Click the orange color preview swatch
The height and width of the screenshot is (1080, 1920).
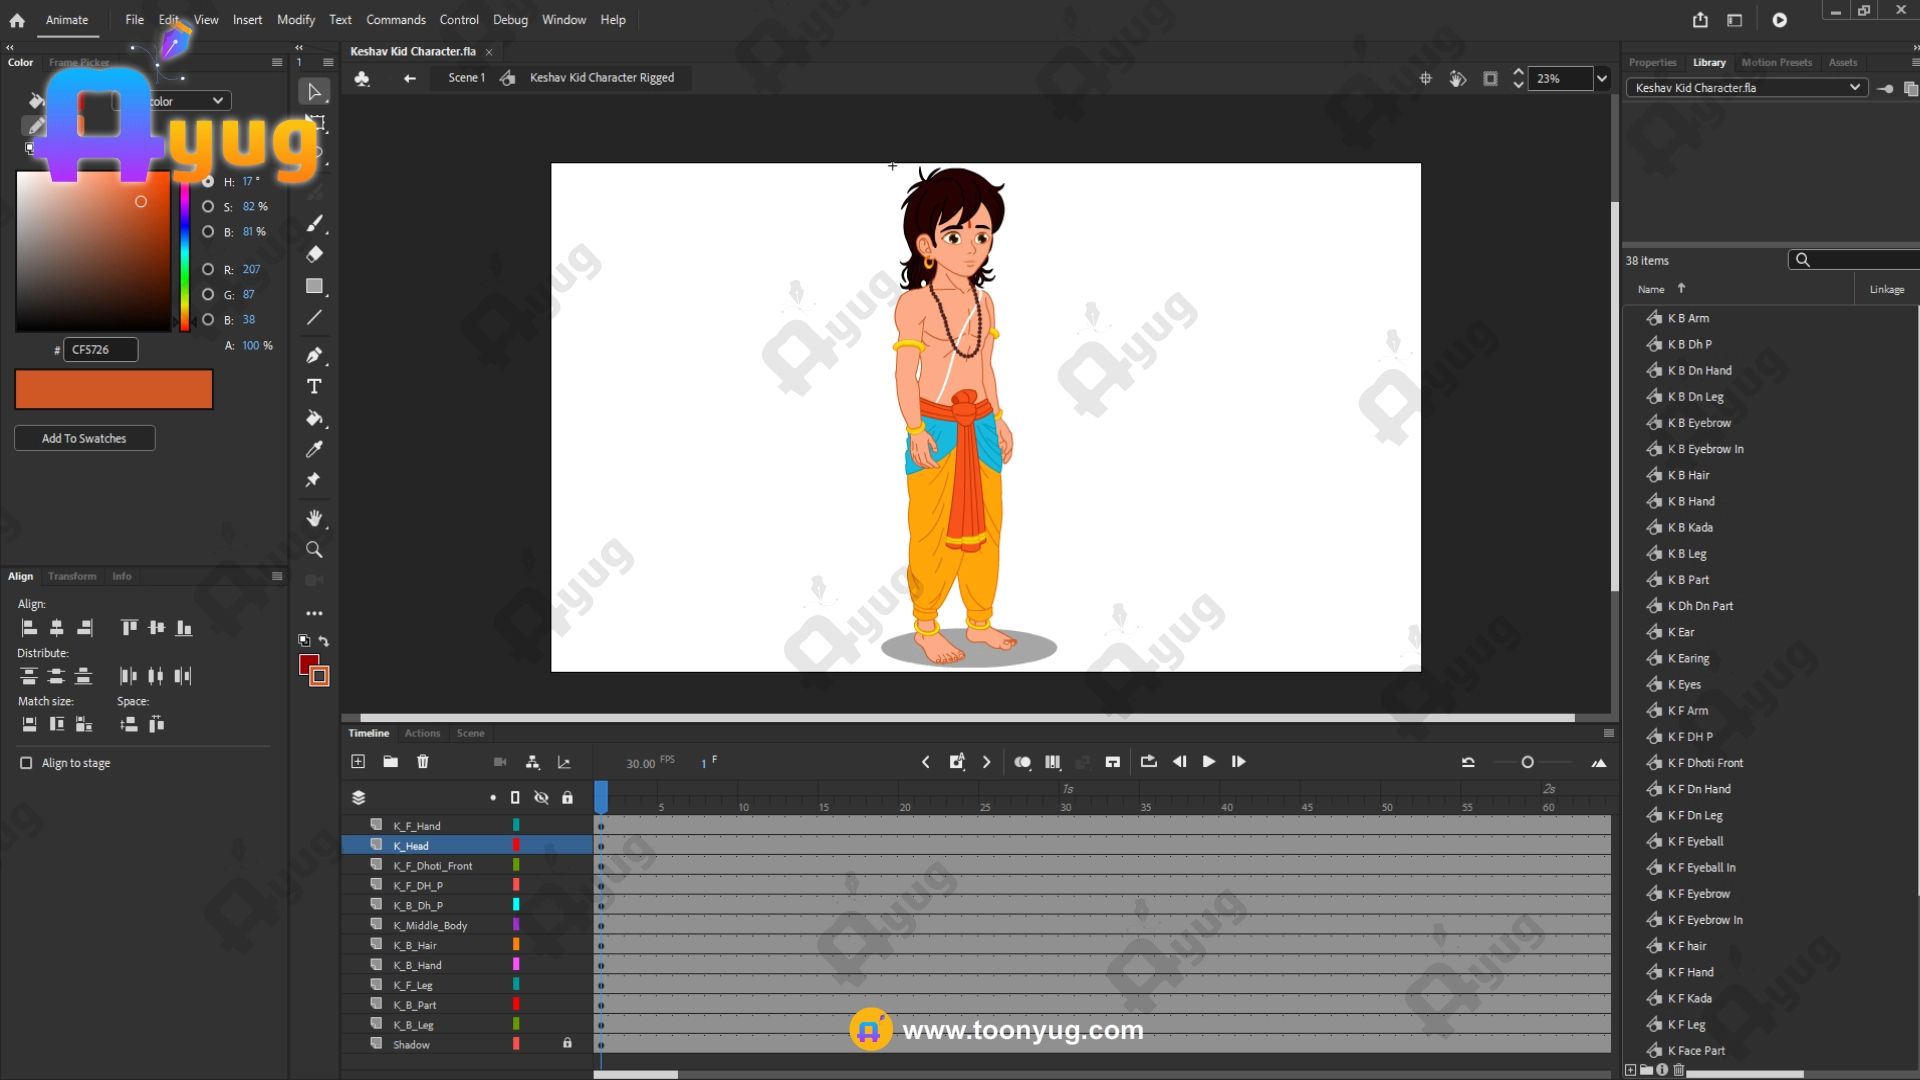click(x=114, y=389)
